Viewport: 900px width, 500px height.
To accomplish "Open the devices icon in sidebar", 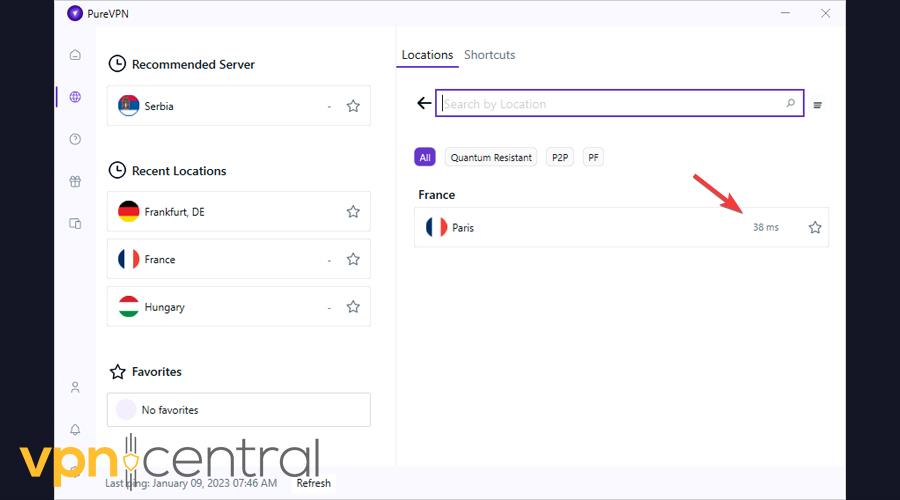I will (x=75, y=223).
